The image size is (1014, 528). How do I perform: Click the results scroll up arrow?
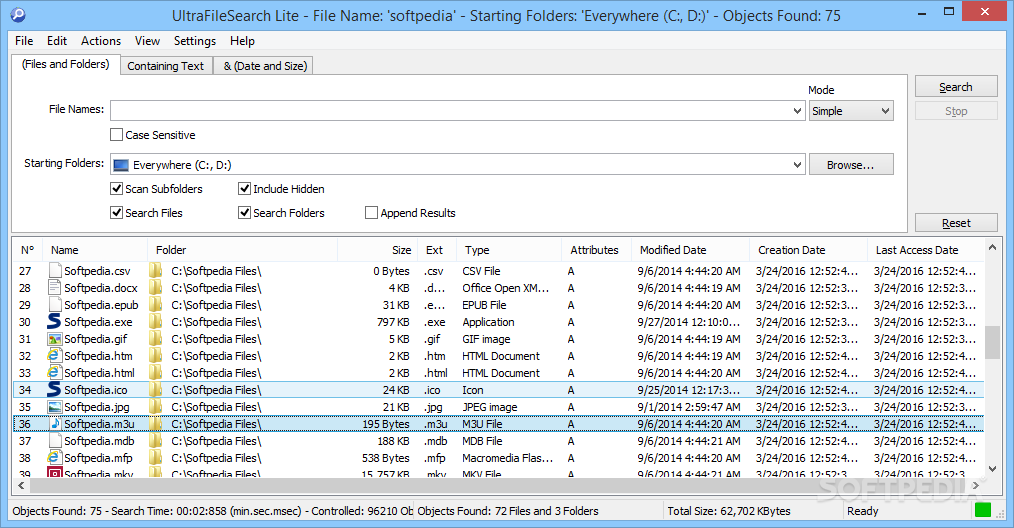coord(993,247)
